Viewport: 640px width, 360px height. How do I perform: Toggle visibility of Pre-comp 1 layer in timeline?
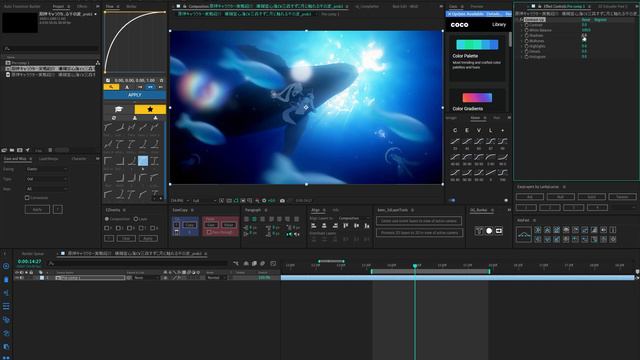click(17, 278)
